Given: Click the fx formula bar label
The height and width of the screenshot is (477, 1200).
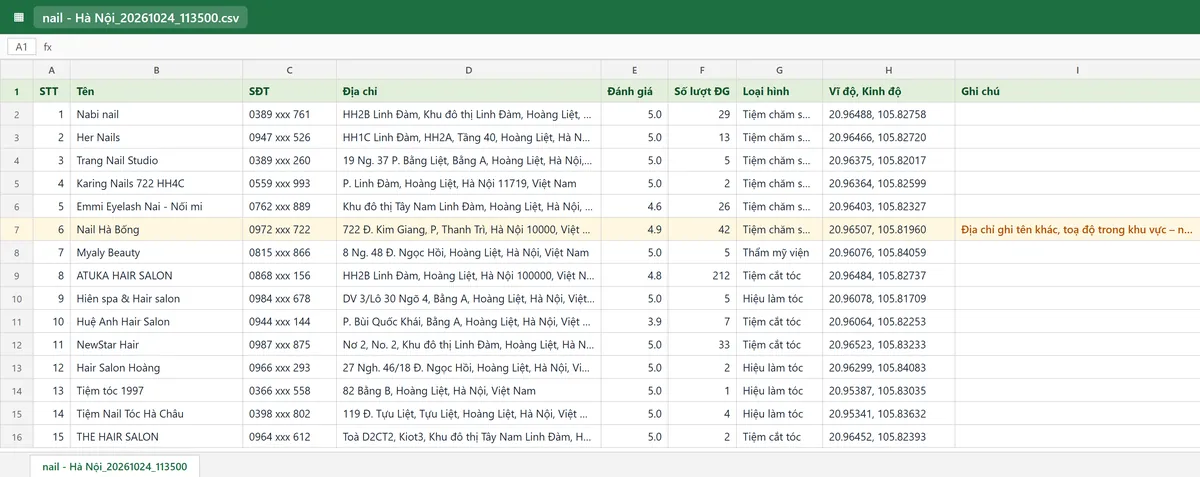Looking at the screenshot, I should point(47,47).
